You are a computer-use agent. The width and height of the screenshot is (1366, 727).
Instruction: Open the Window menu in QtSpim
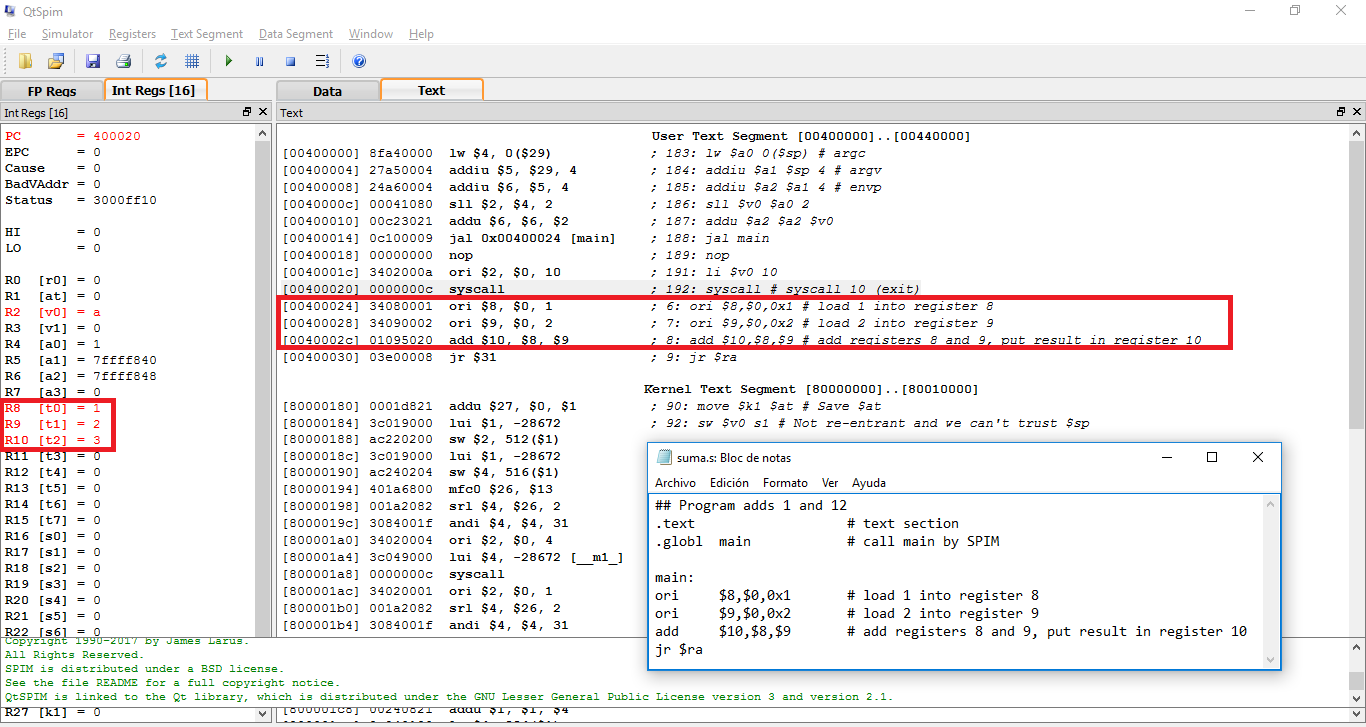coord(371,34)
